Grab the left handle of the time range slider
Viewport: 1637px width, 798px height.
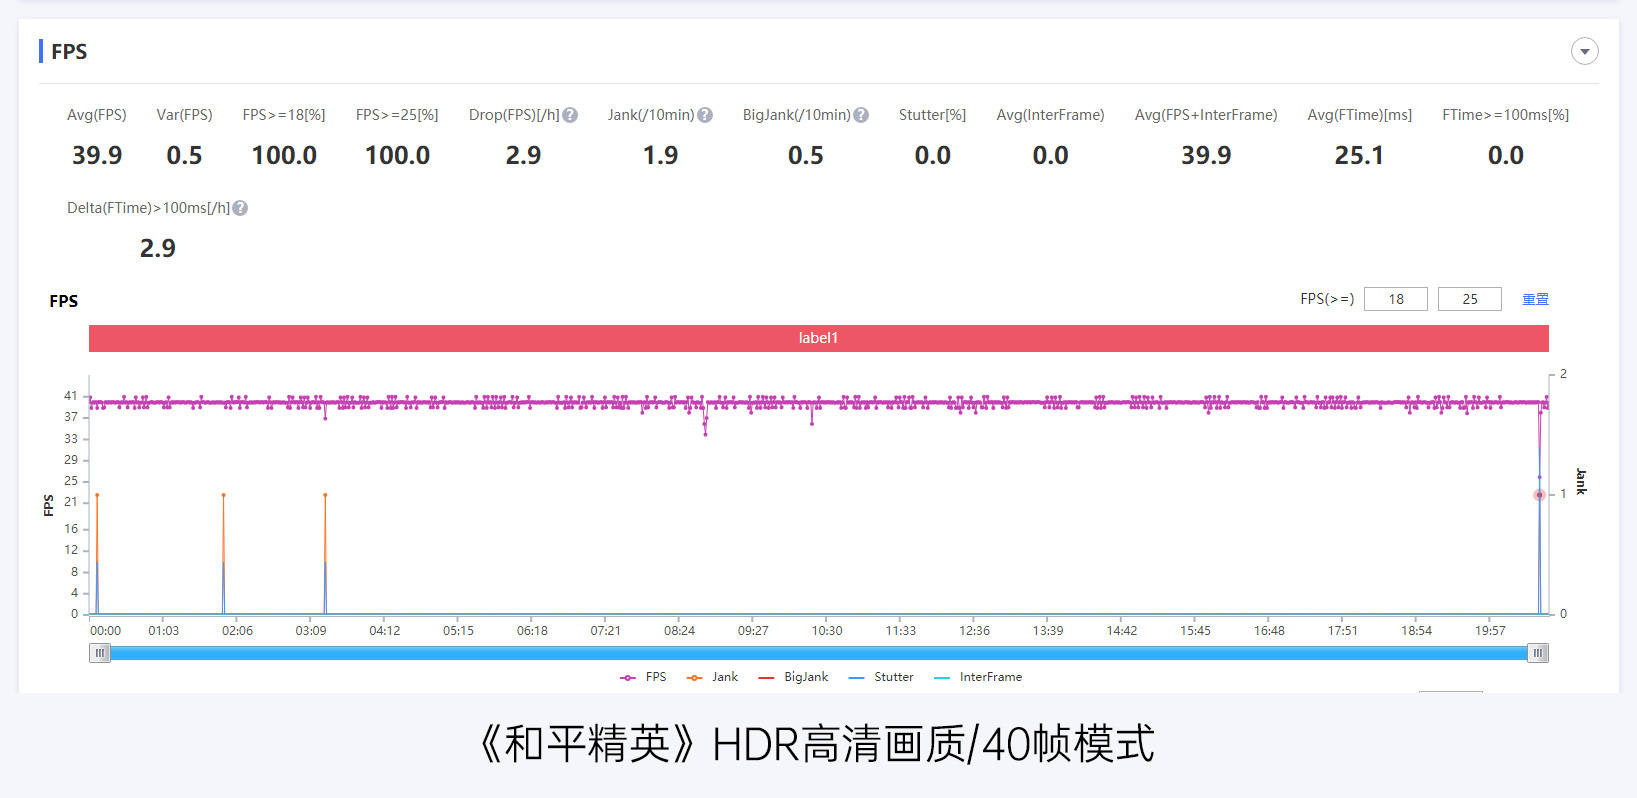point(100,653)
